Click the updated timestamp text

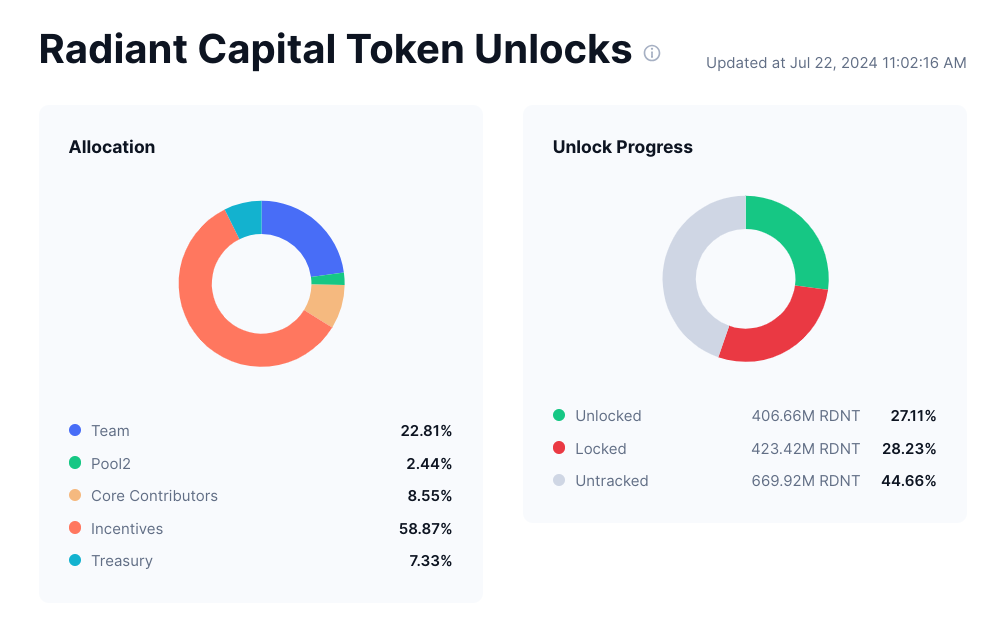(x=835, y=62)
